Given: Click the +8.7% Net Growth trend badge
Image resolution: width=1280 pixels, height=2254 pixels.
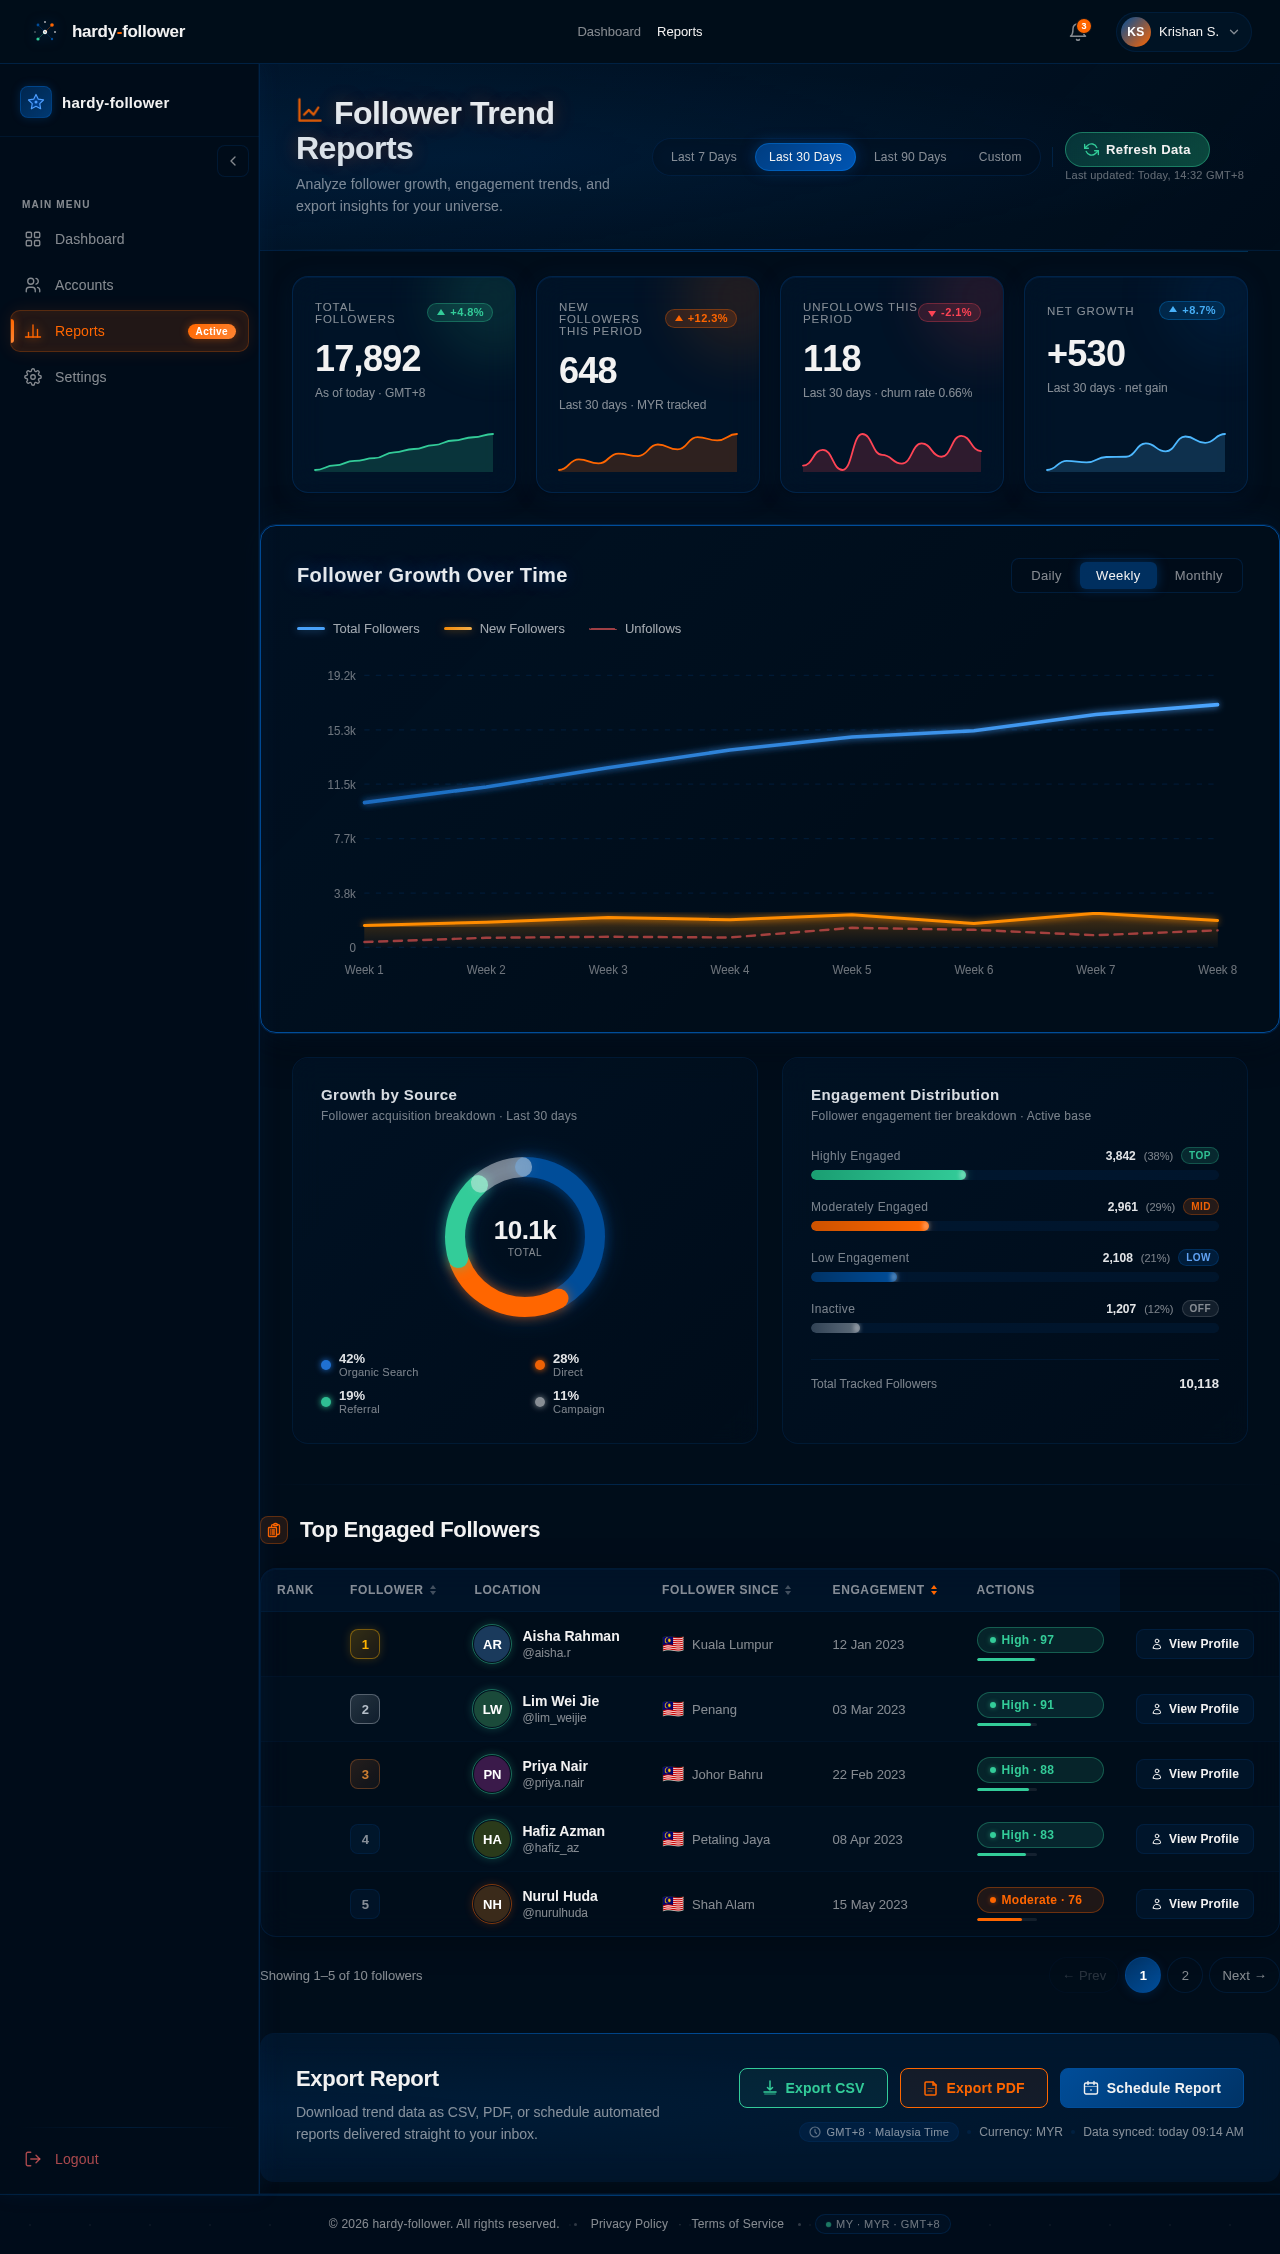Looking at the screenshot, I should [1192, 310].
